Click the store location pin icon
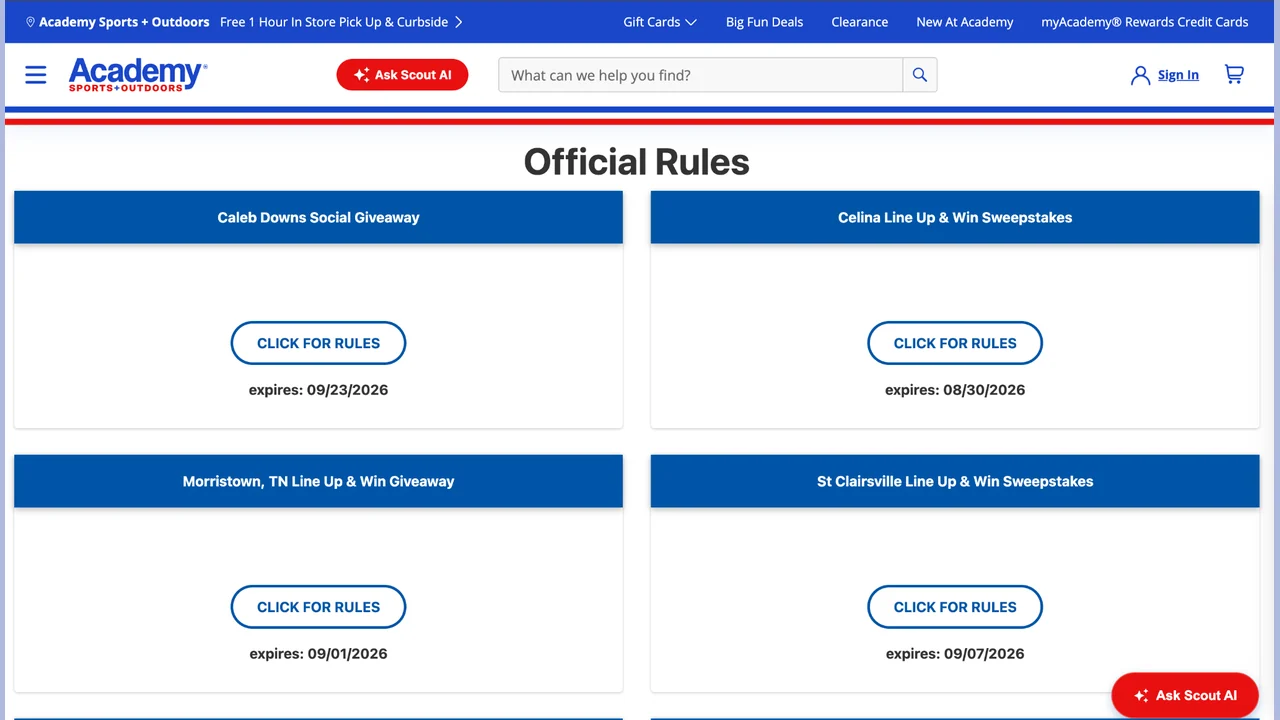Viewport: 1280px width, 720px height. (x=30, y=22)
